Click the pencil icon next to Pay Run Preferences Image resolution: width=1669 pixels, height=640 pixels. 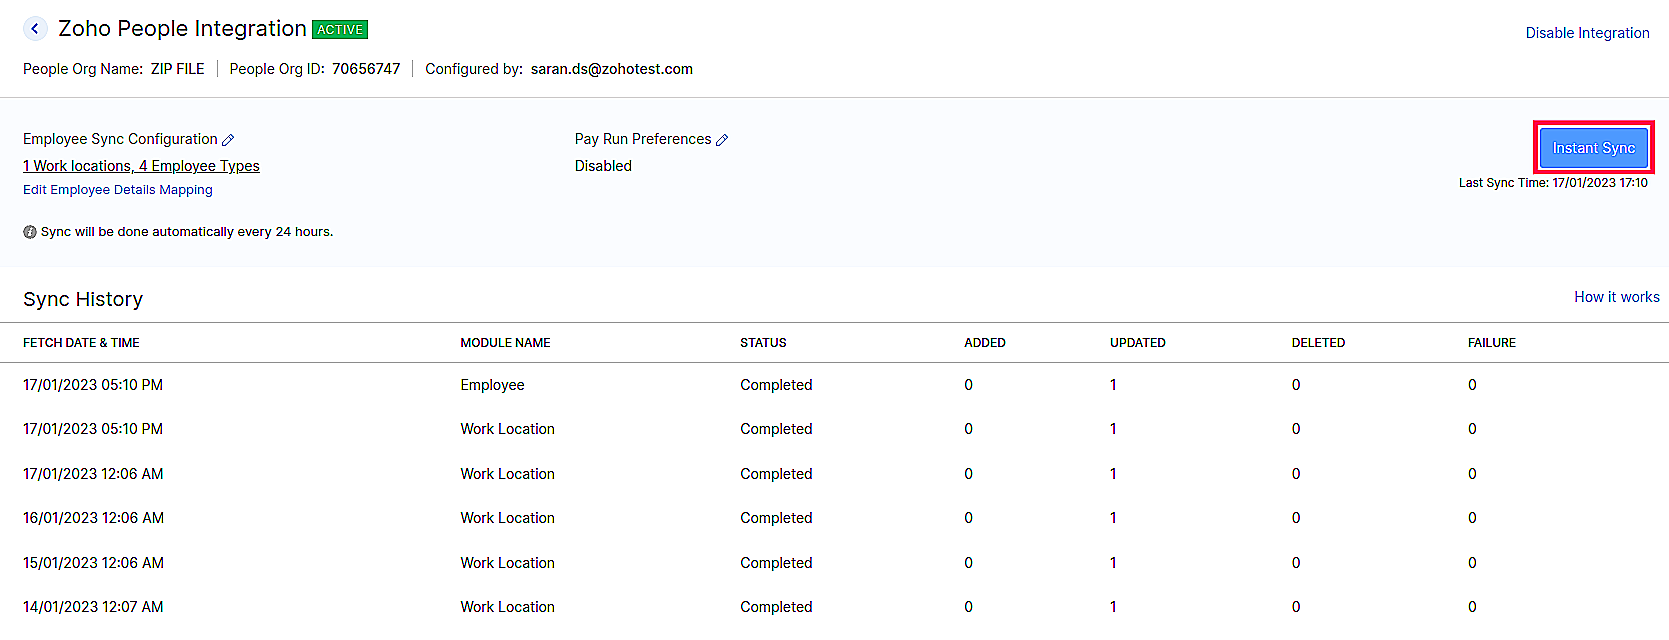[x=722, y=140]
